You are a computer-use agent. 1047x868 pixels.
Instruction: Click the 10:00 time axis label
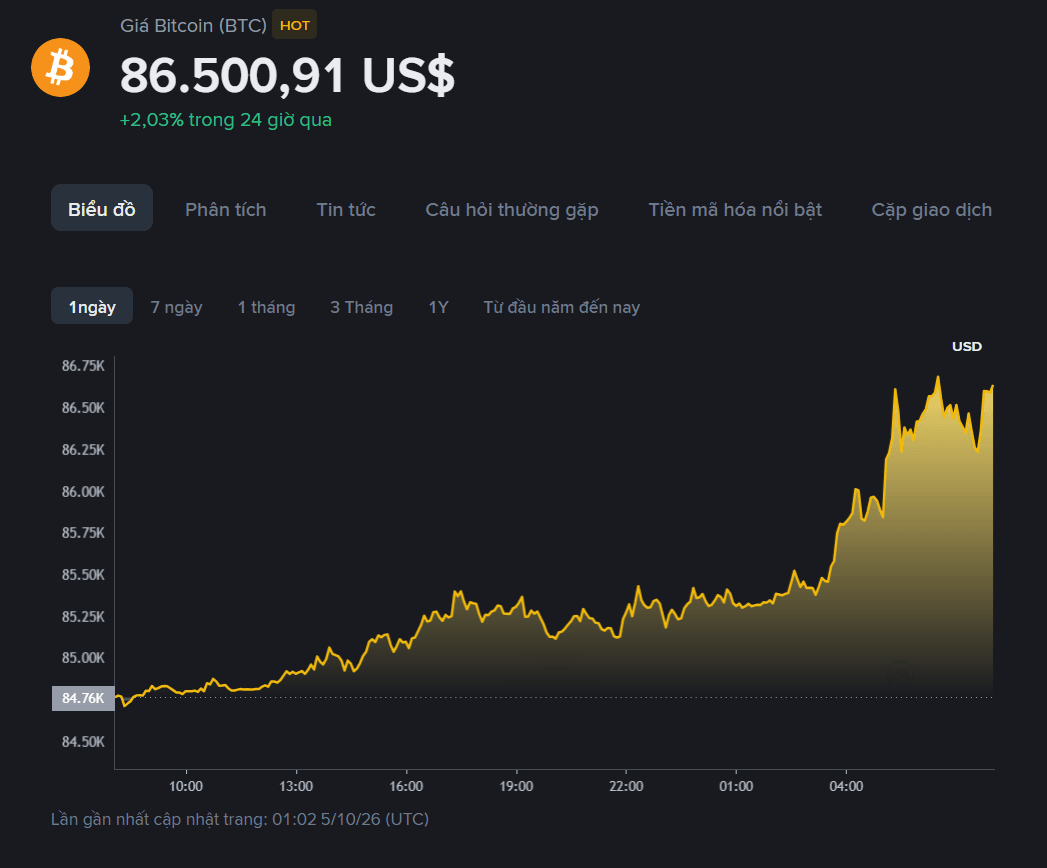(x=186, y=786)
